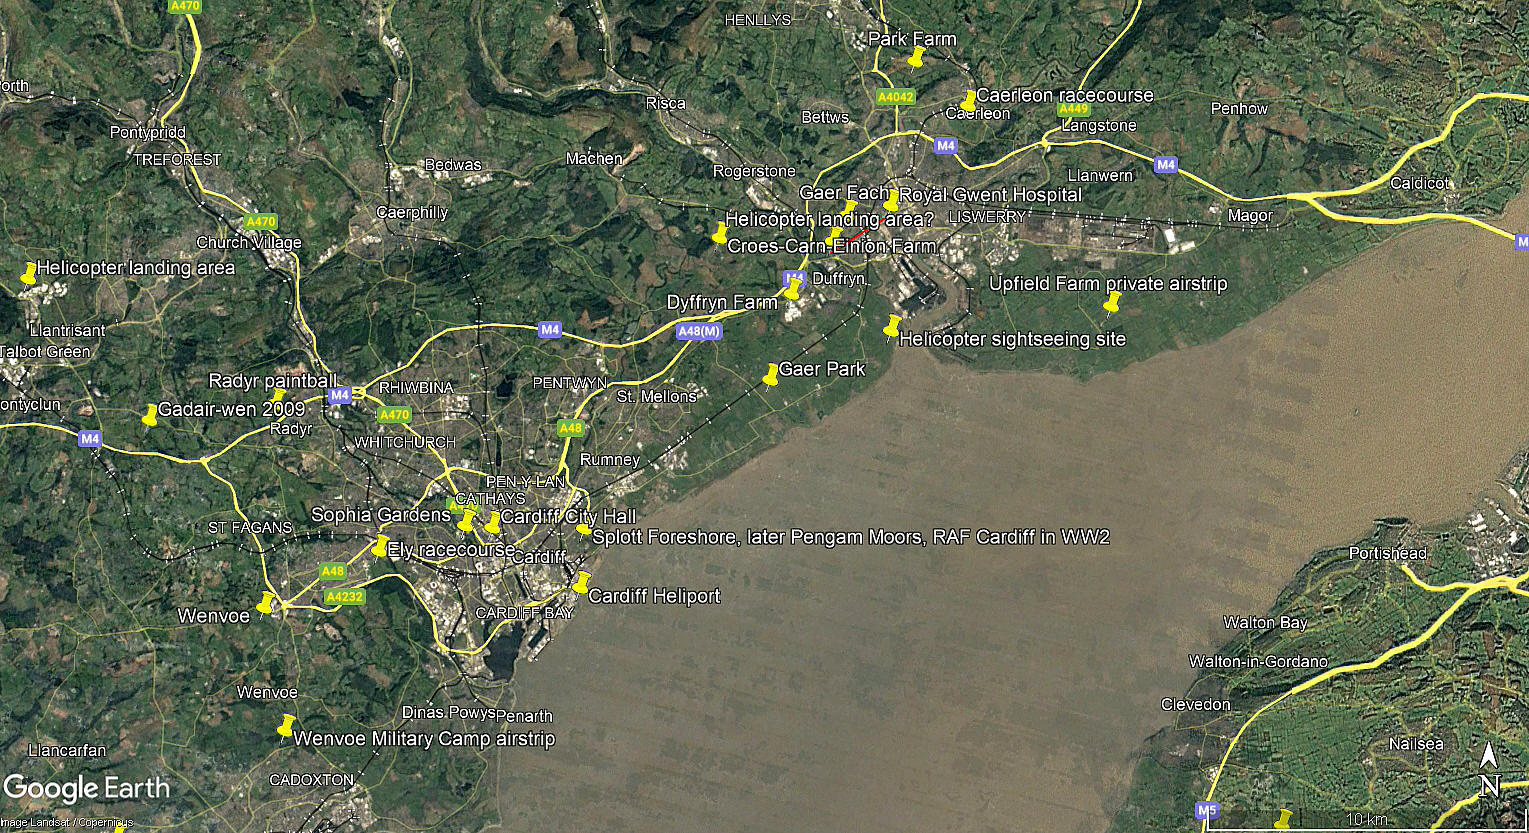Click the M5 motorway shield marker

(x=1207, y=810)
